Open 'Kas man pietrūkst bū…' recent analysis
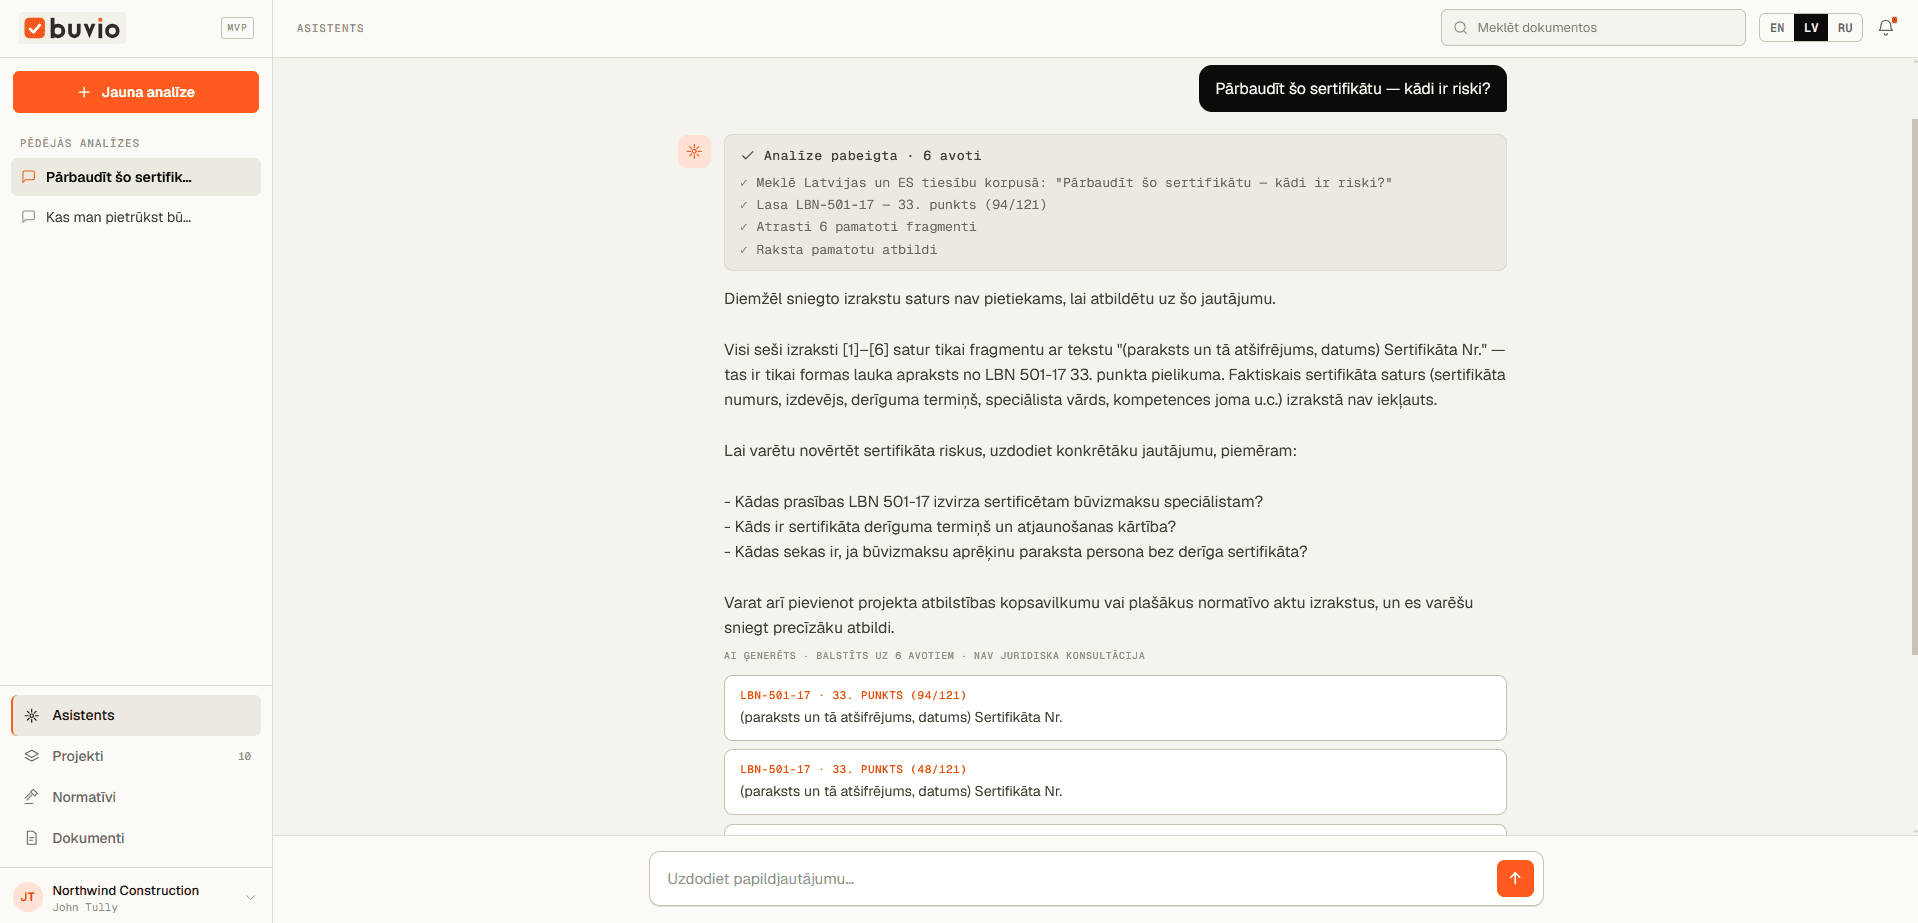The image size is (1918, 923). 136,217
